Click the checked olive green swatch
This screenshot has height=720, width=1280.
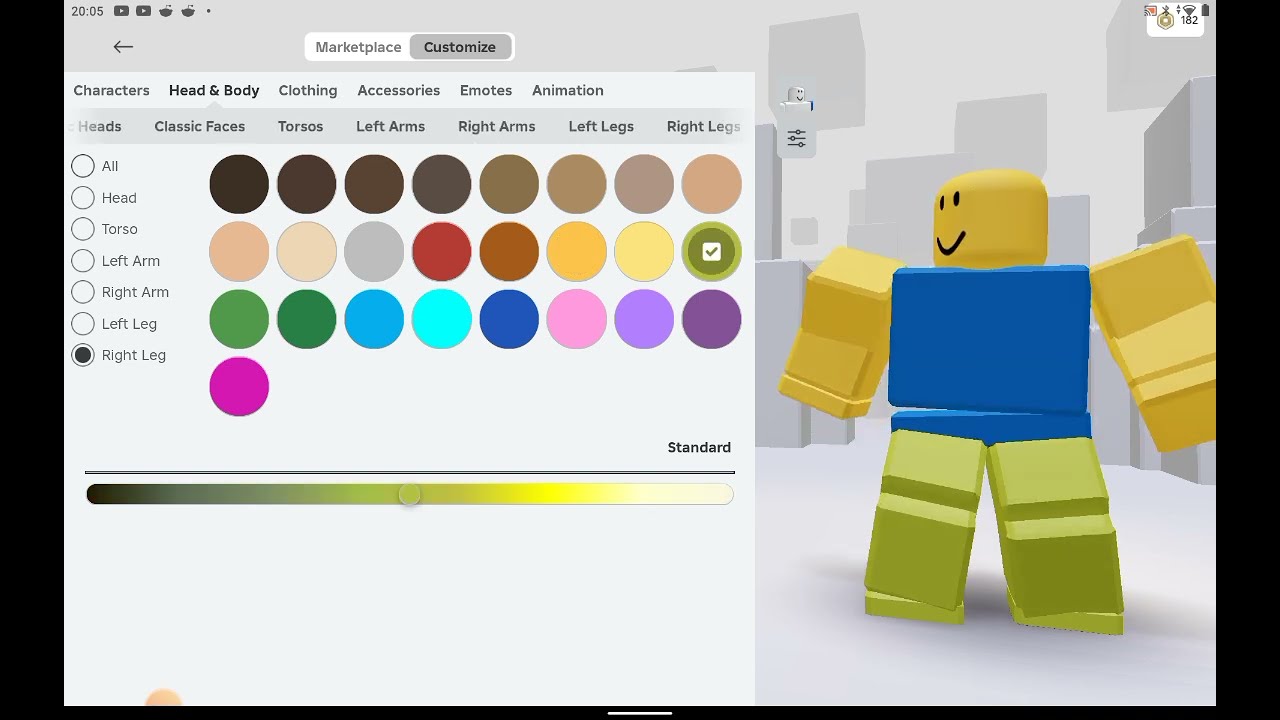(x=712, y=251)
